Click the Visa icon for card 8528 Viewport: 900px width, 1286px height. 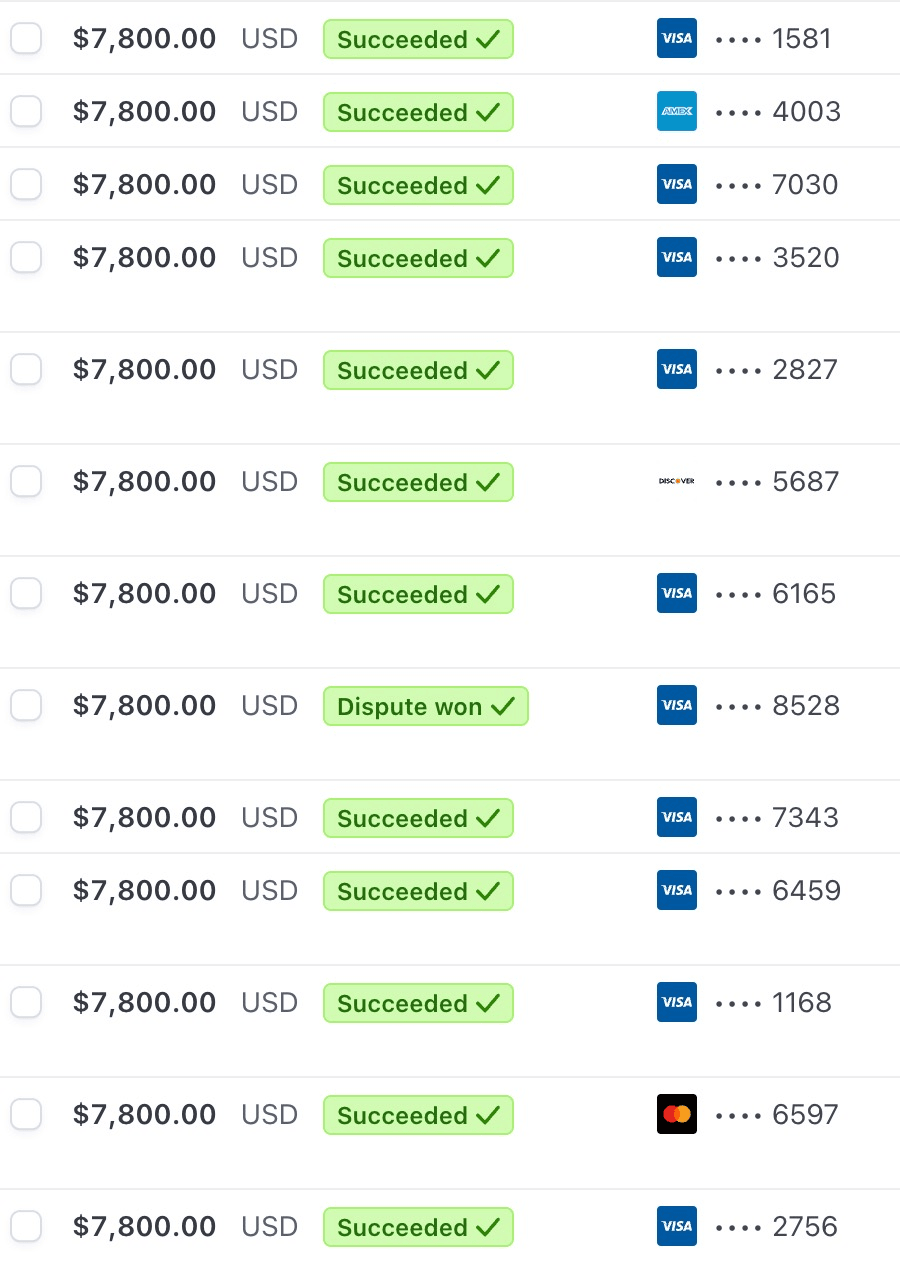(x=677, y=705)
